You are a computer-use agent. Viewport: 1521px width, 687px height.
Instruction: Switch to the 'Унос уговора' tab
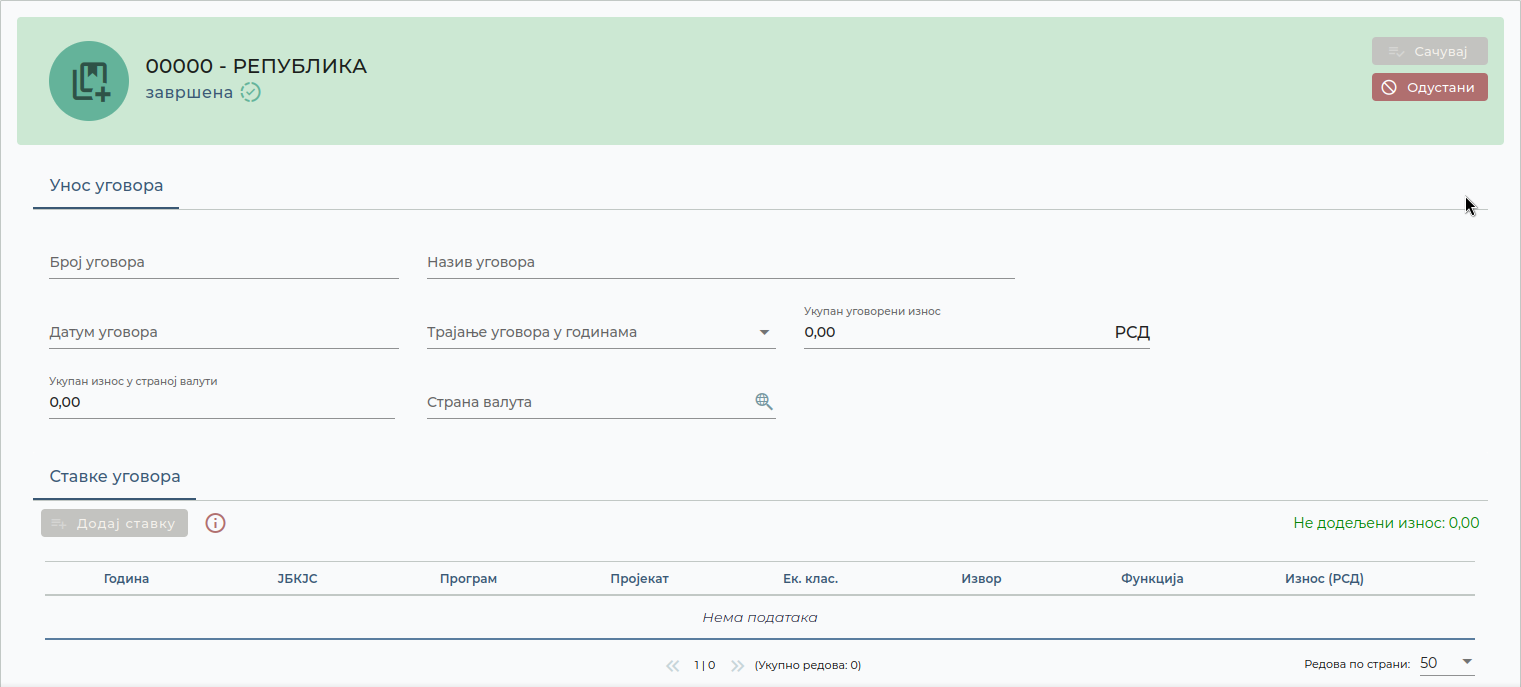[x=106, y=186]
